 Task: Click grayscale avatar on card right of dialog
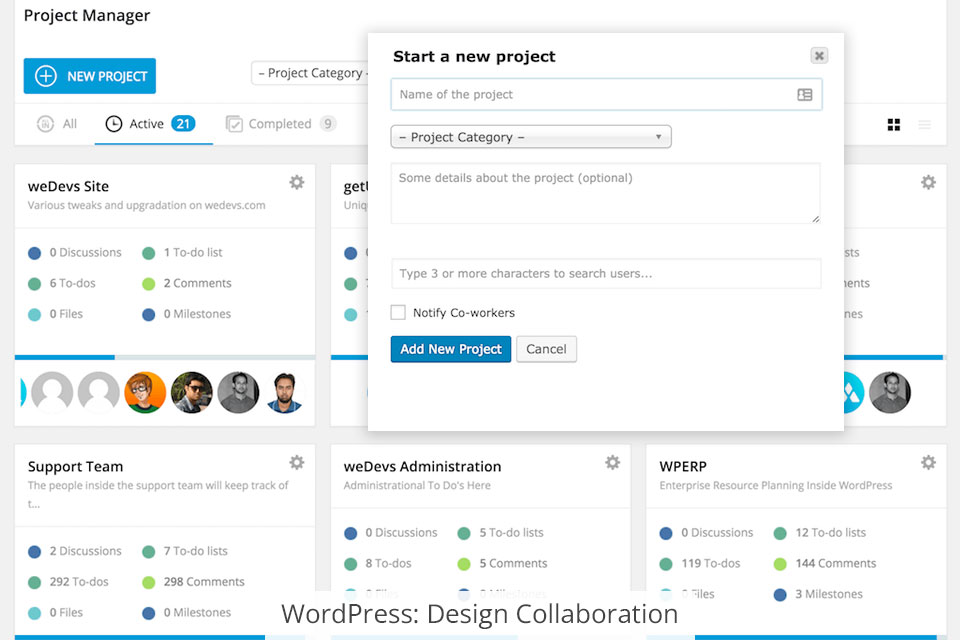[890, 393]
